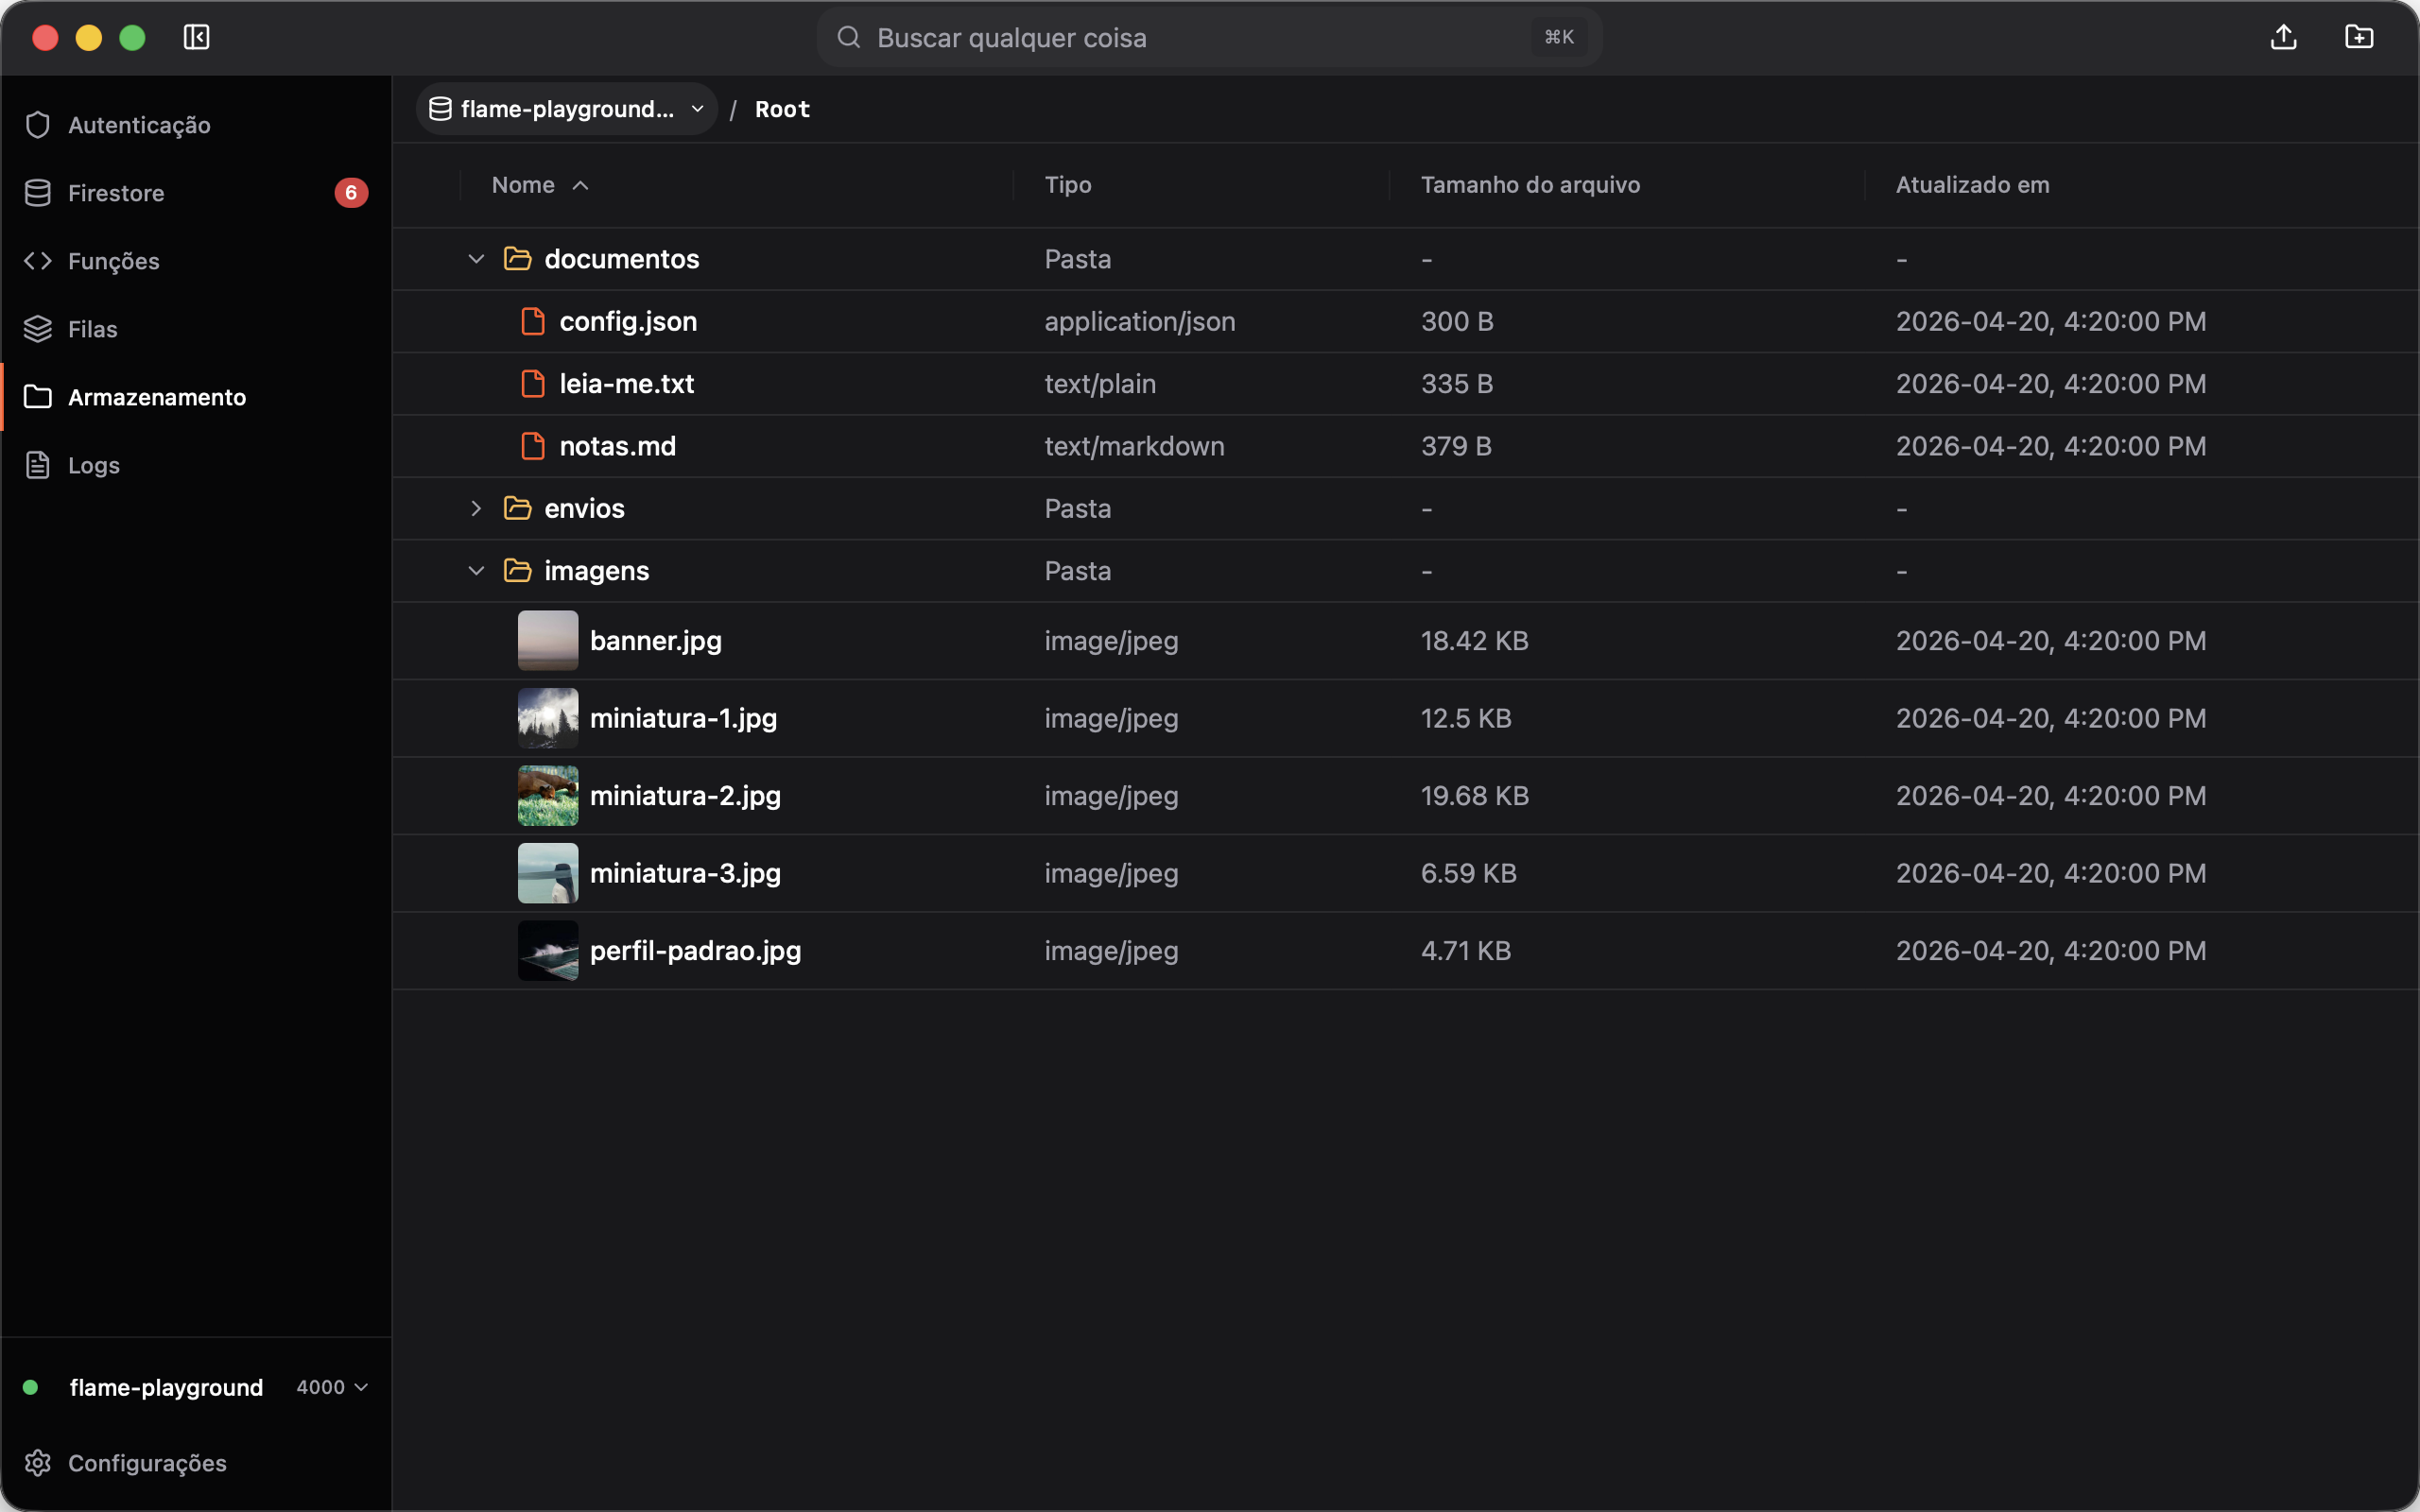Viewport: 2420px width, 1512px height.
Task: Open the miniatura-2.jpg thumbnail
Action: point(548,795)
